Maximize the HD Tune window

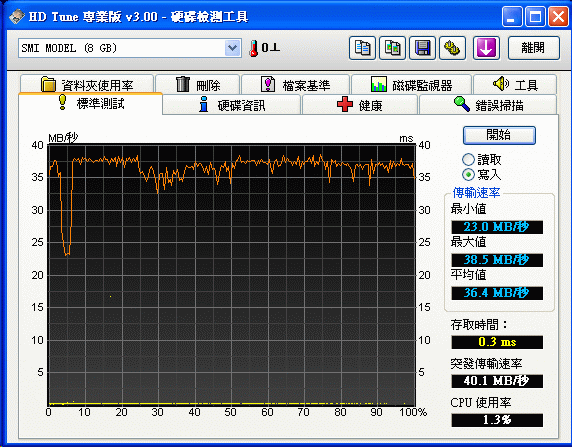tap(535, 17)
